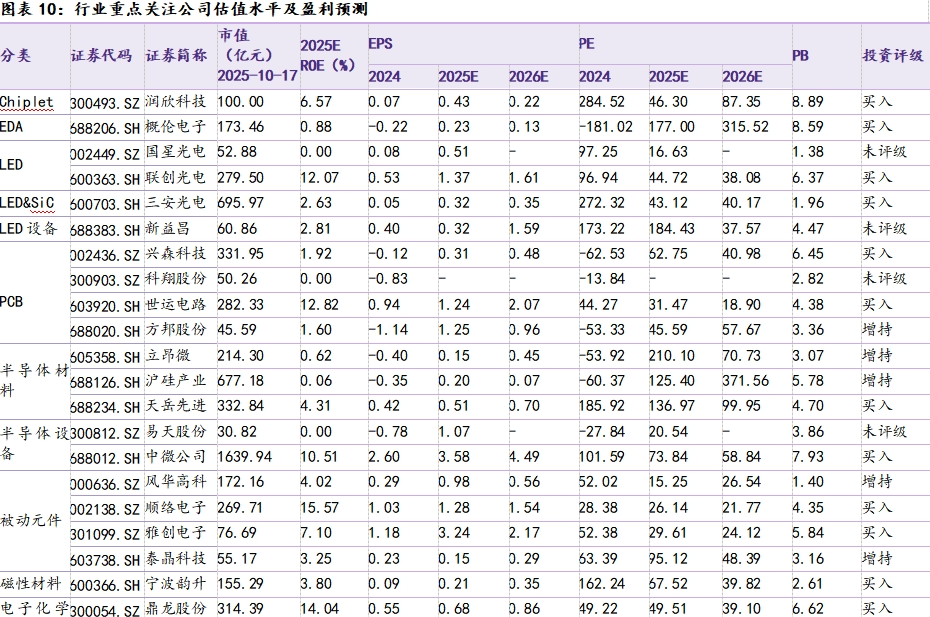This screenshot has width=930, height=617.
Task: Select PE value 184.43
Action: [672, 229]
